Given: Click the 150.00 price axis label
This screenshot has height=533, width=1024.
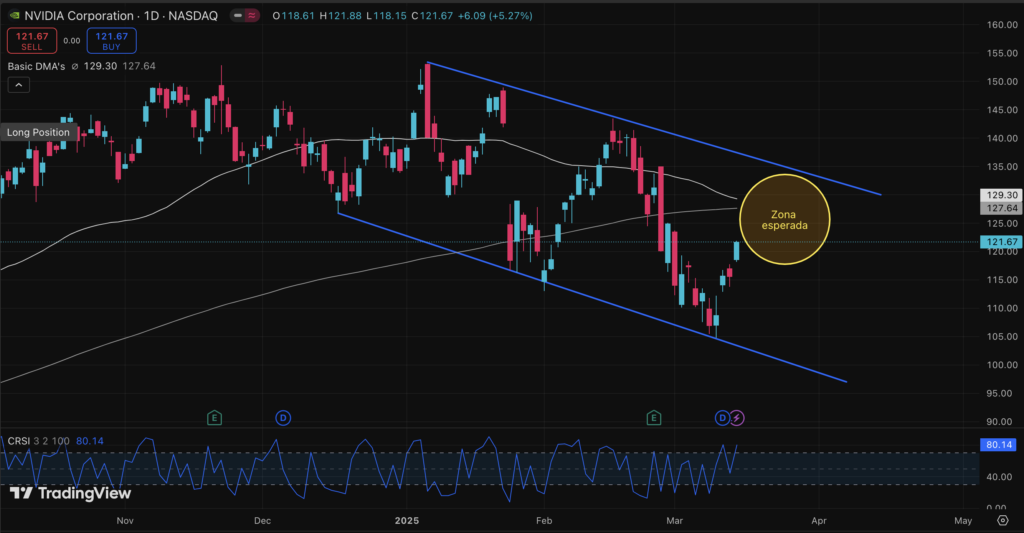Looking at the screenshot, I should click(1002, 82).
